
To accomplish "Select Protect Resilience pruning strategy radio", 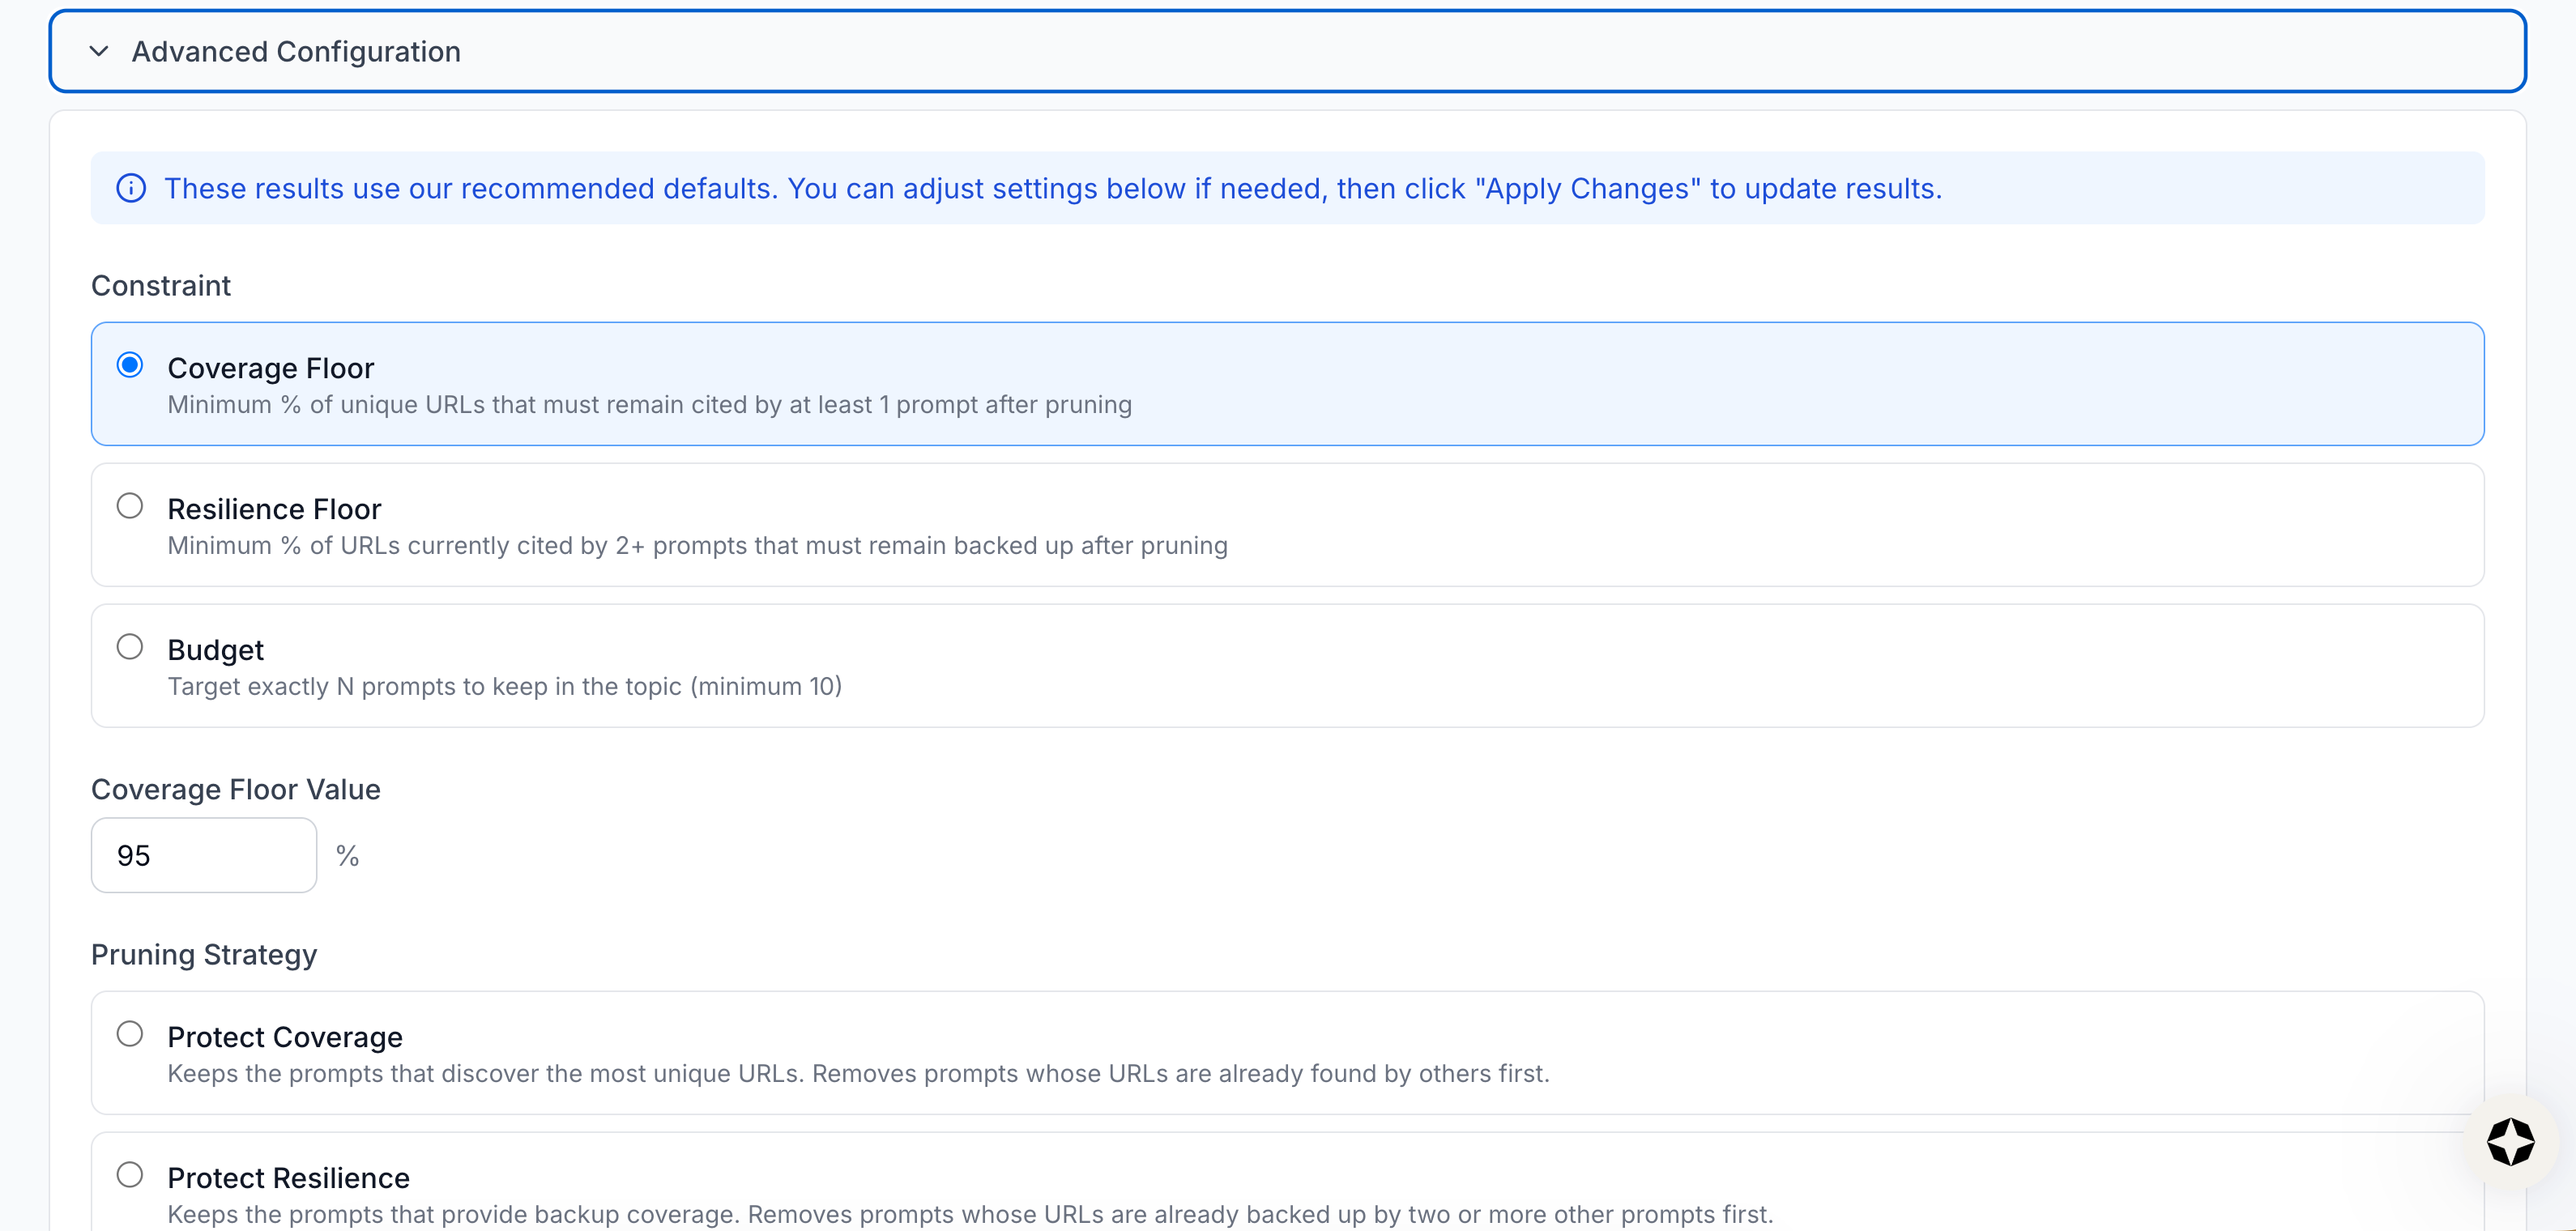I will [x=130, y=1175].
